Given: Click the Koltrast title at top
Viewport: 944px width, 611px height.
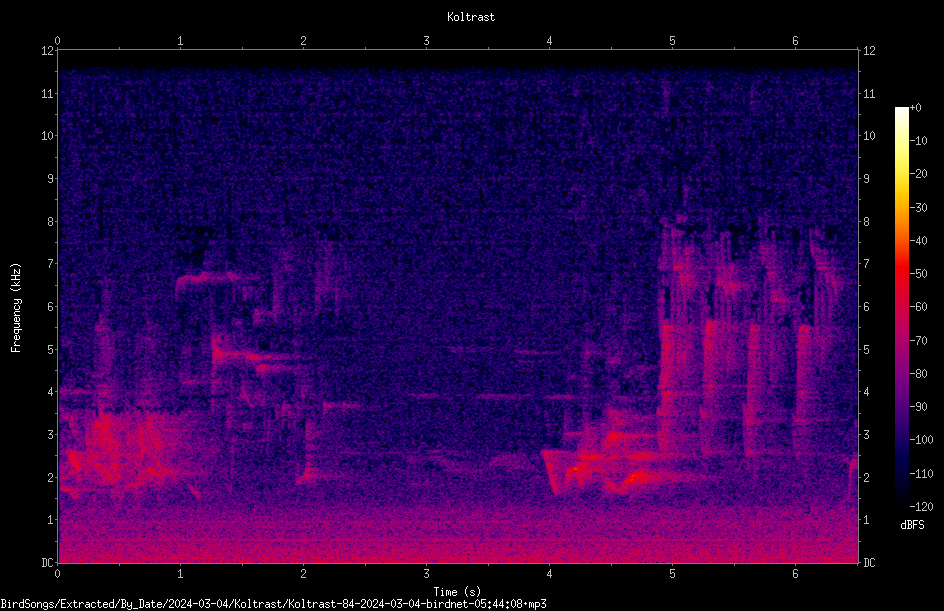Looking at the screenshot, I should point(471,17).
